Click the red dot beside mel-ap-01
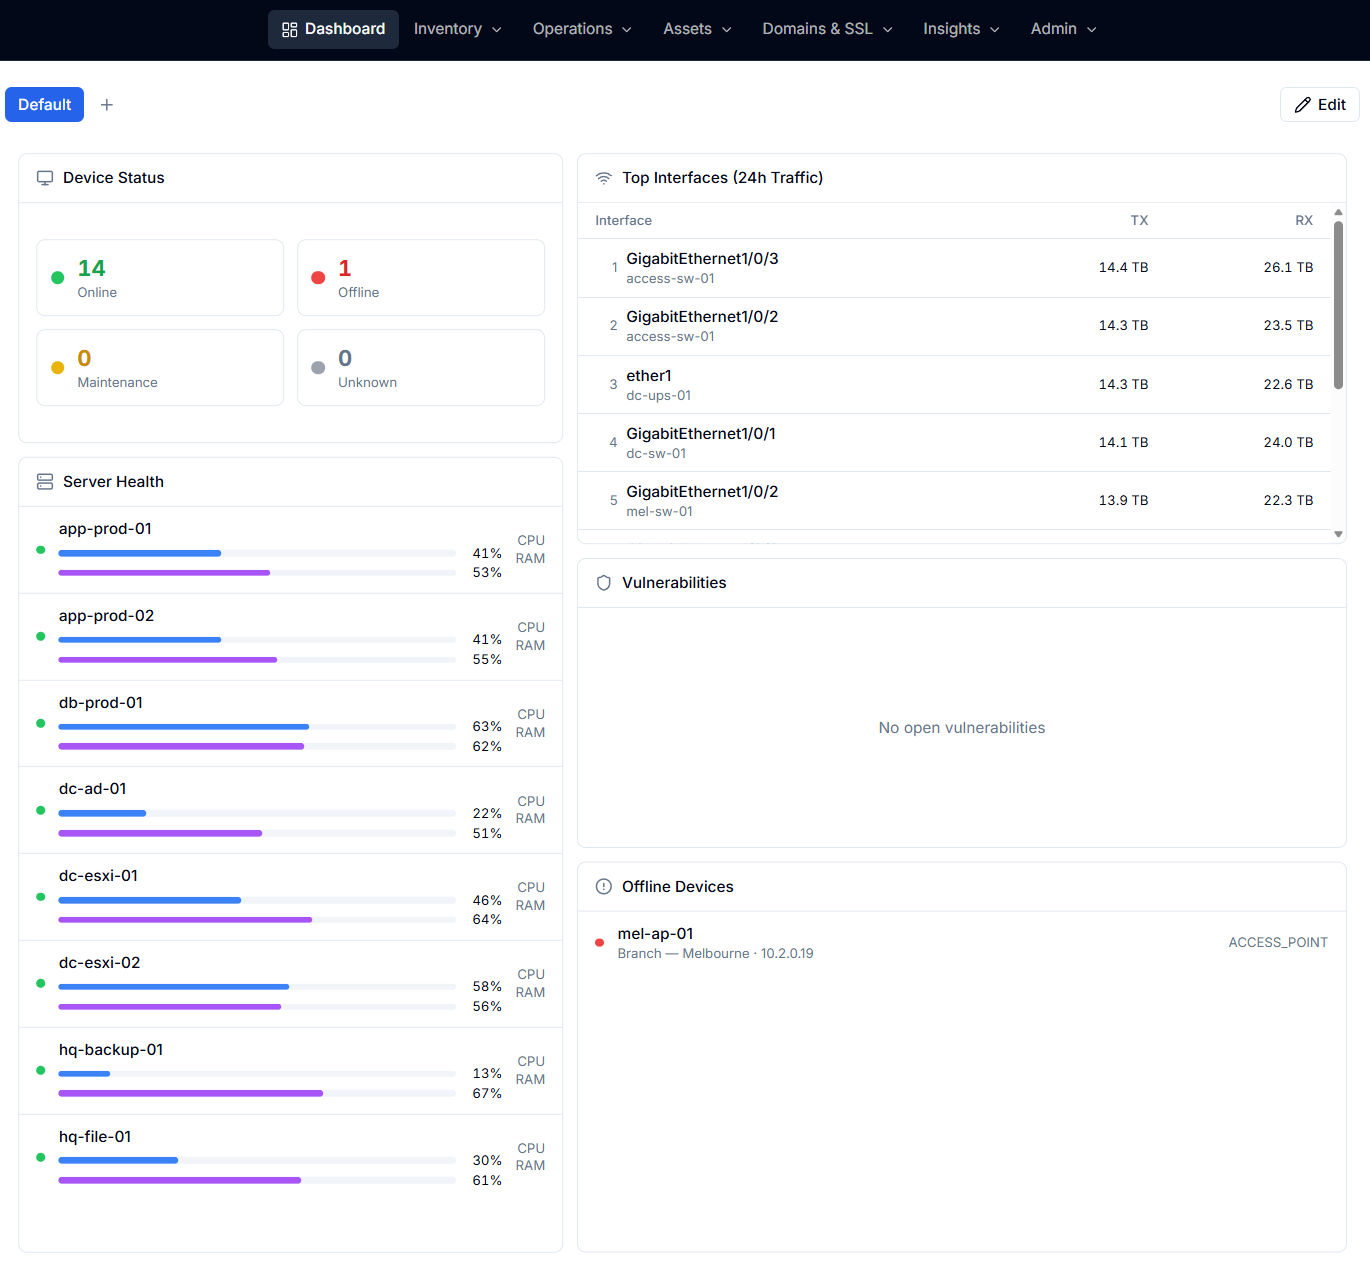Viewport: 1370px width, 1266px height. point(600,943)
